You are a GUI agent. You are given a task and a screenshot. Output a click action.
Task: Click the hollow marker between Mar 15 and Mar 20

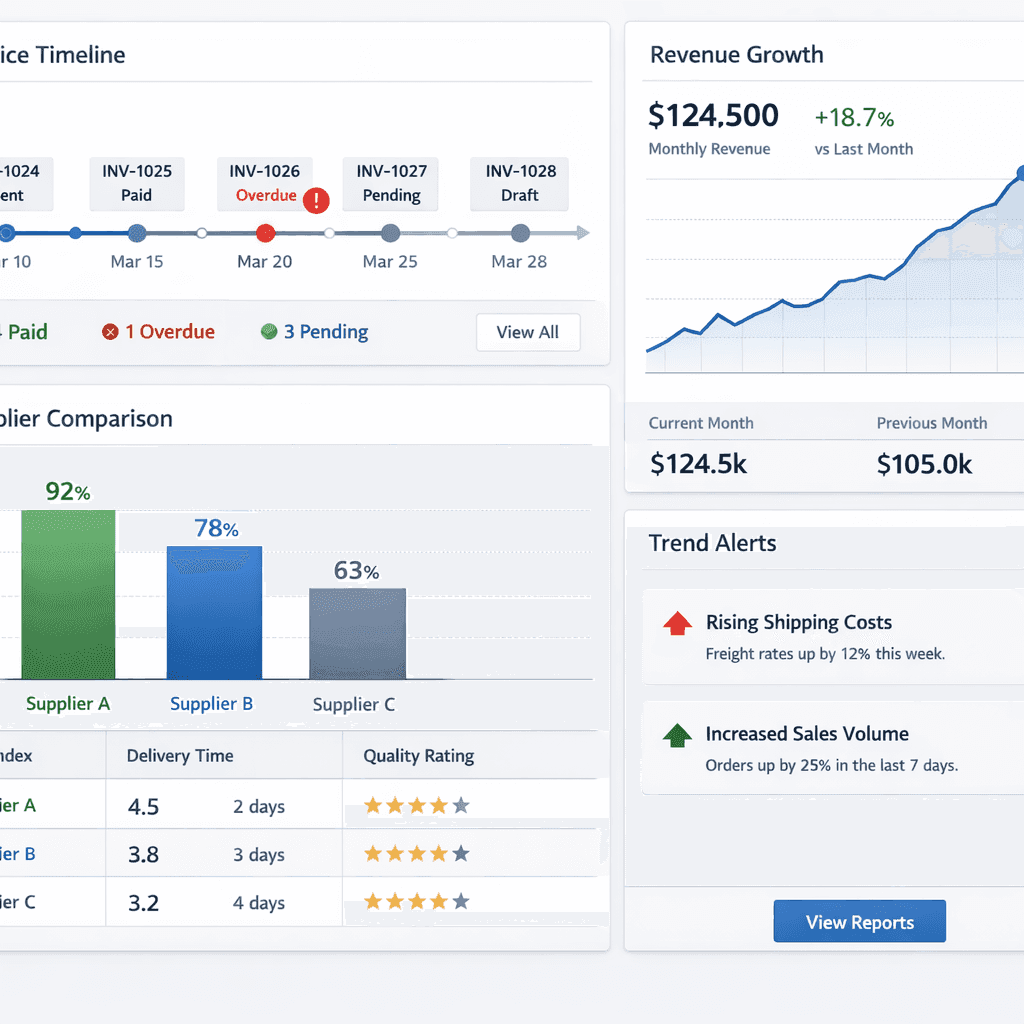coord(202,233)
